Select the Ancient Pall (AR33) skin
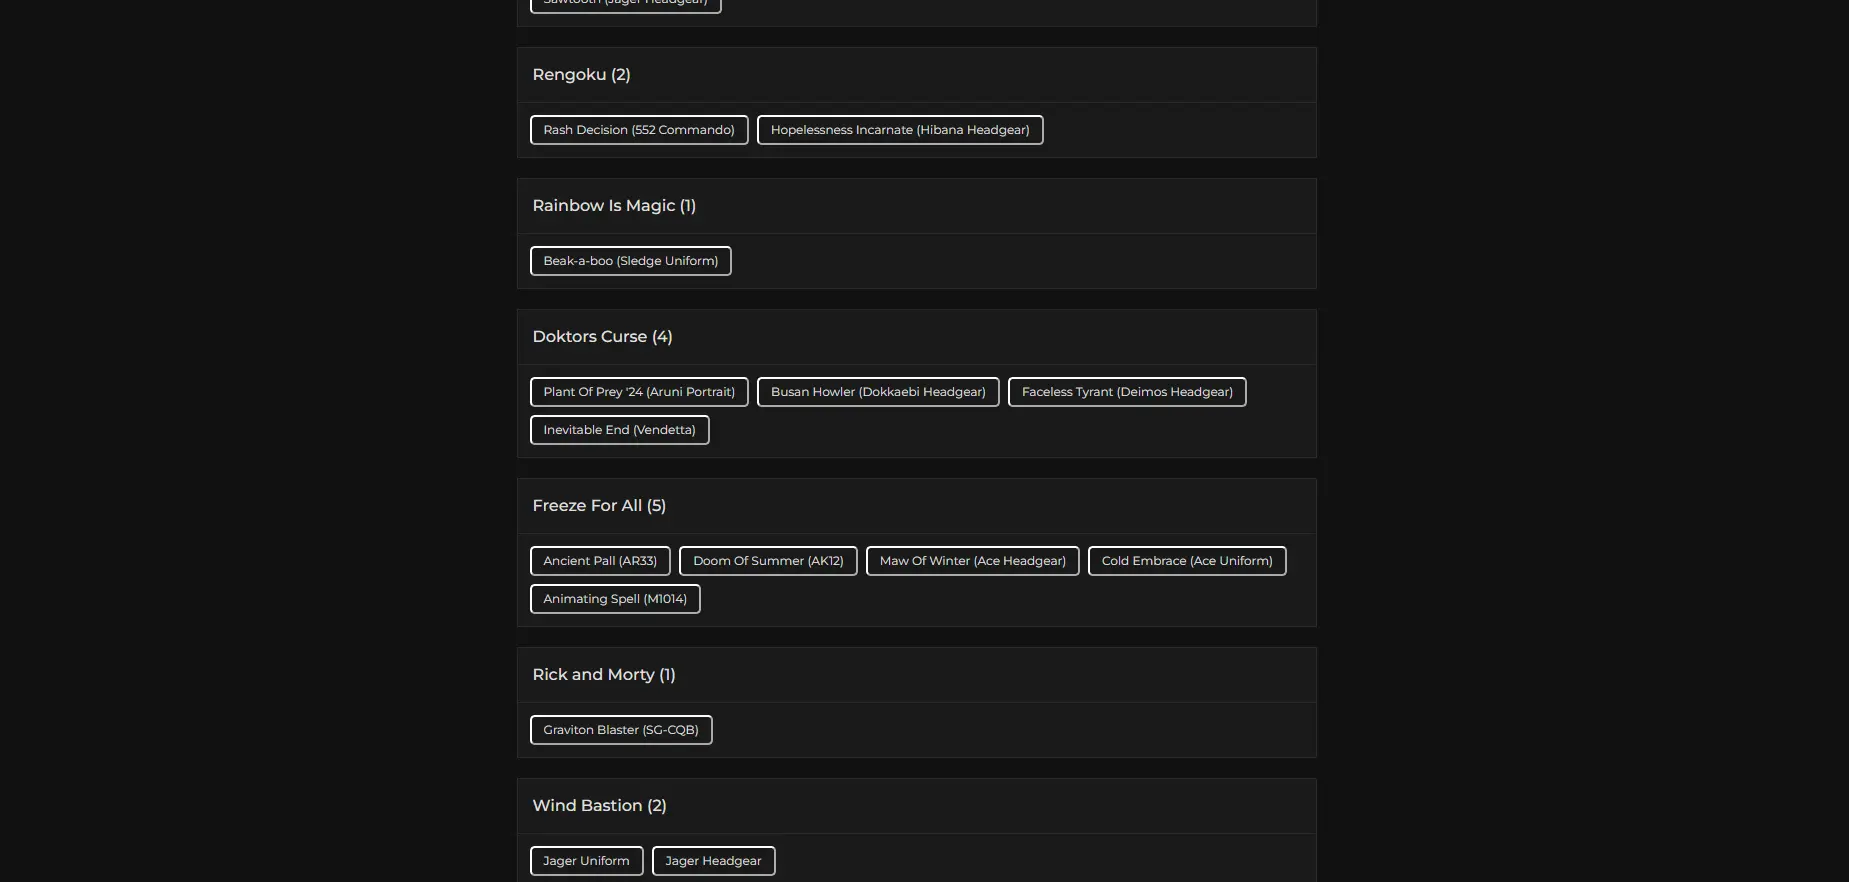This screenshot has width=1849, height=882. [600, 561]
